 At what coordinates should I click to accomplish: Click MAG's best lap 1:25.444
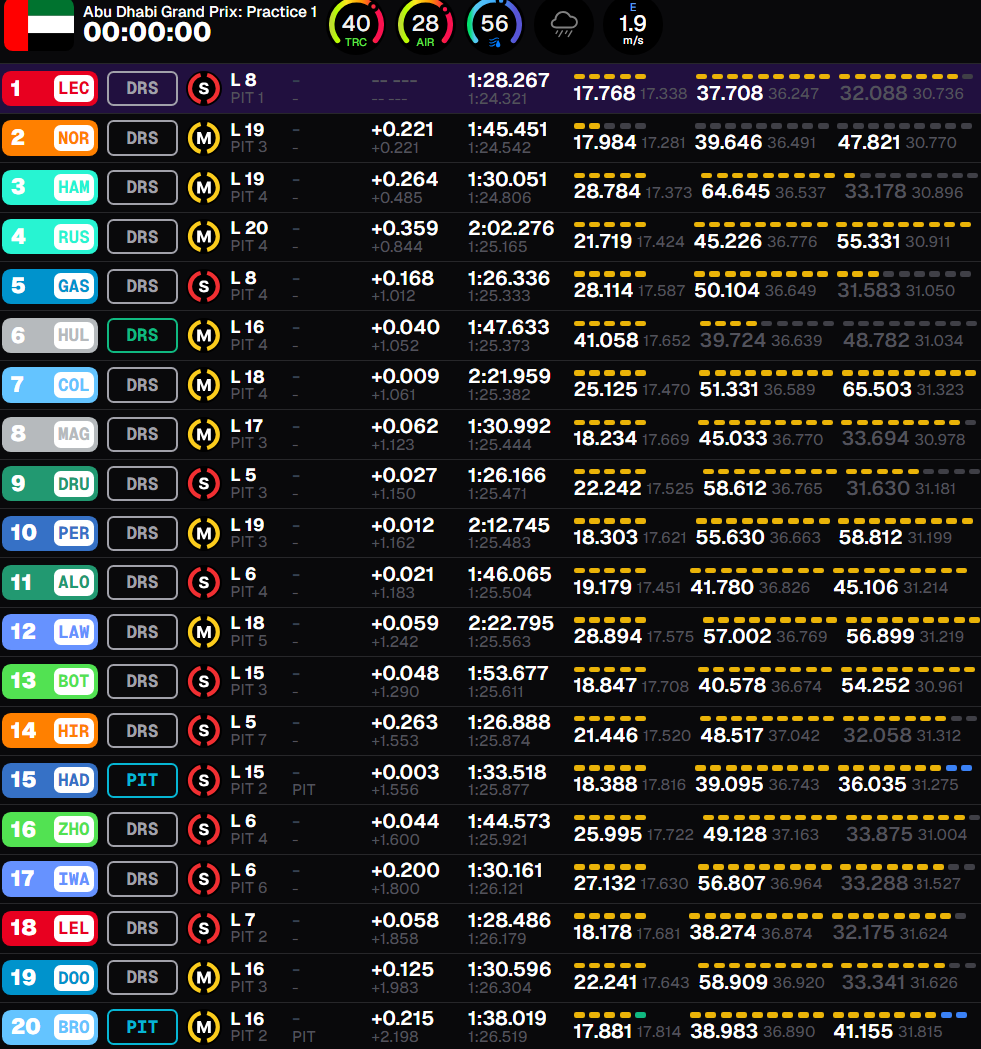click(x=499, y=444)
